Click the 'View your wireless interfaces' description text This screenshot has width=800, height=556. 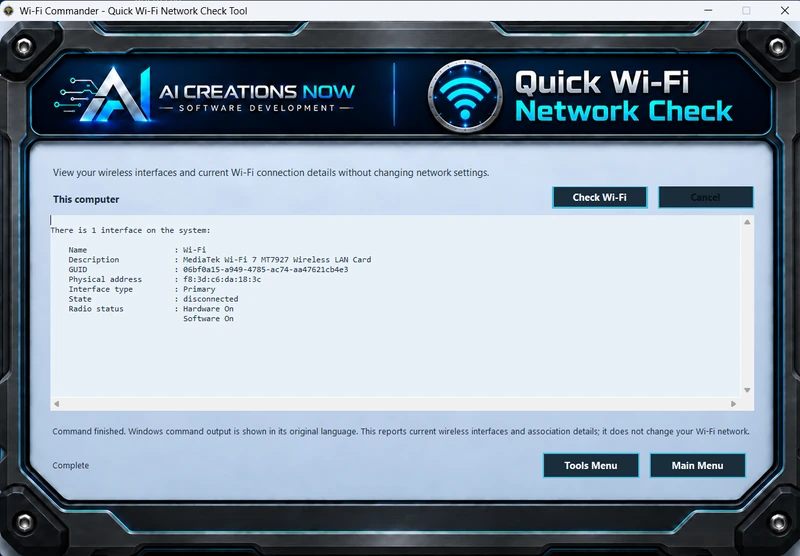tap(271, 173)
